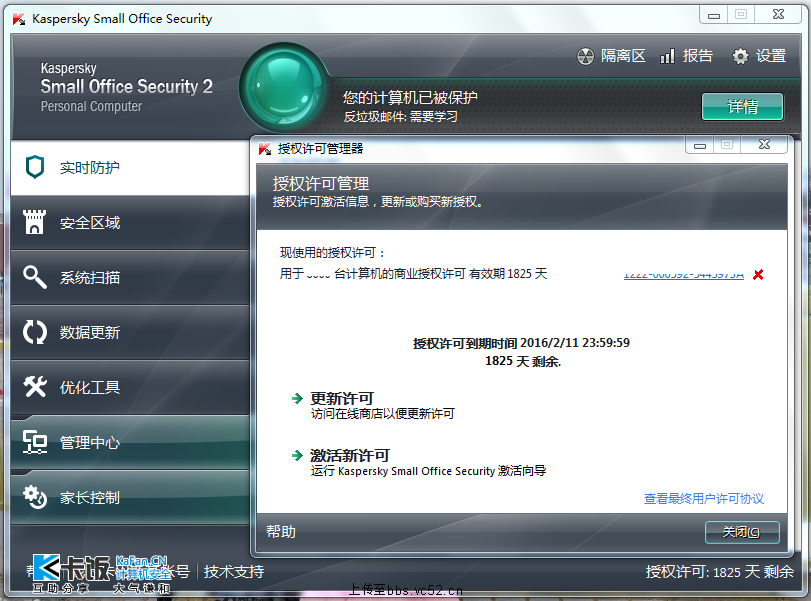The width and height of the screenshot is (811, 601).
Task: Close the Kaspersky main window
Action: [x=778, y=14]
